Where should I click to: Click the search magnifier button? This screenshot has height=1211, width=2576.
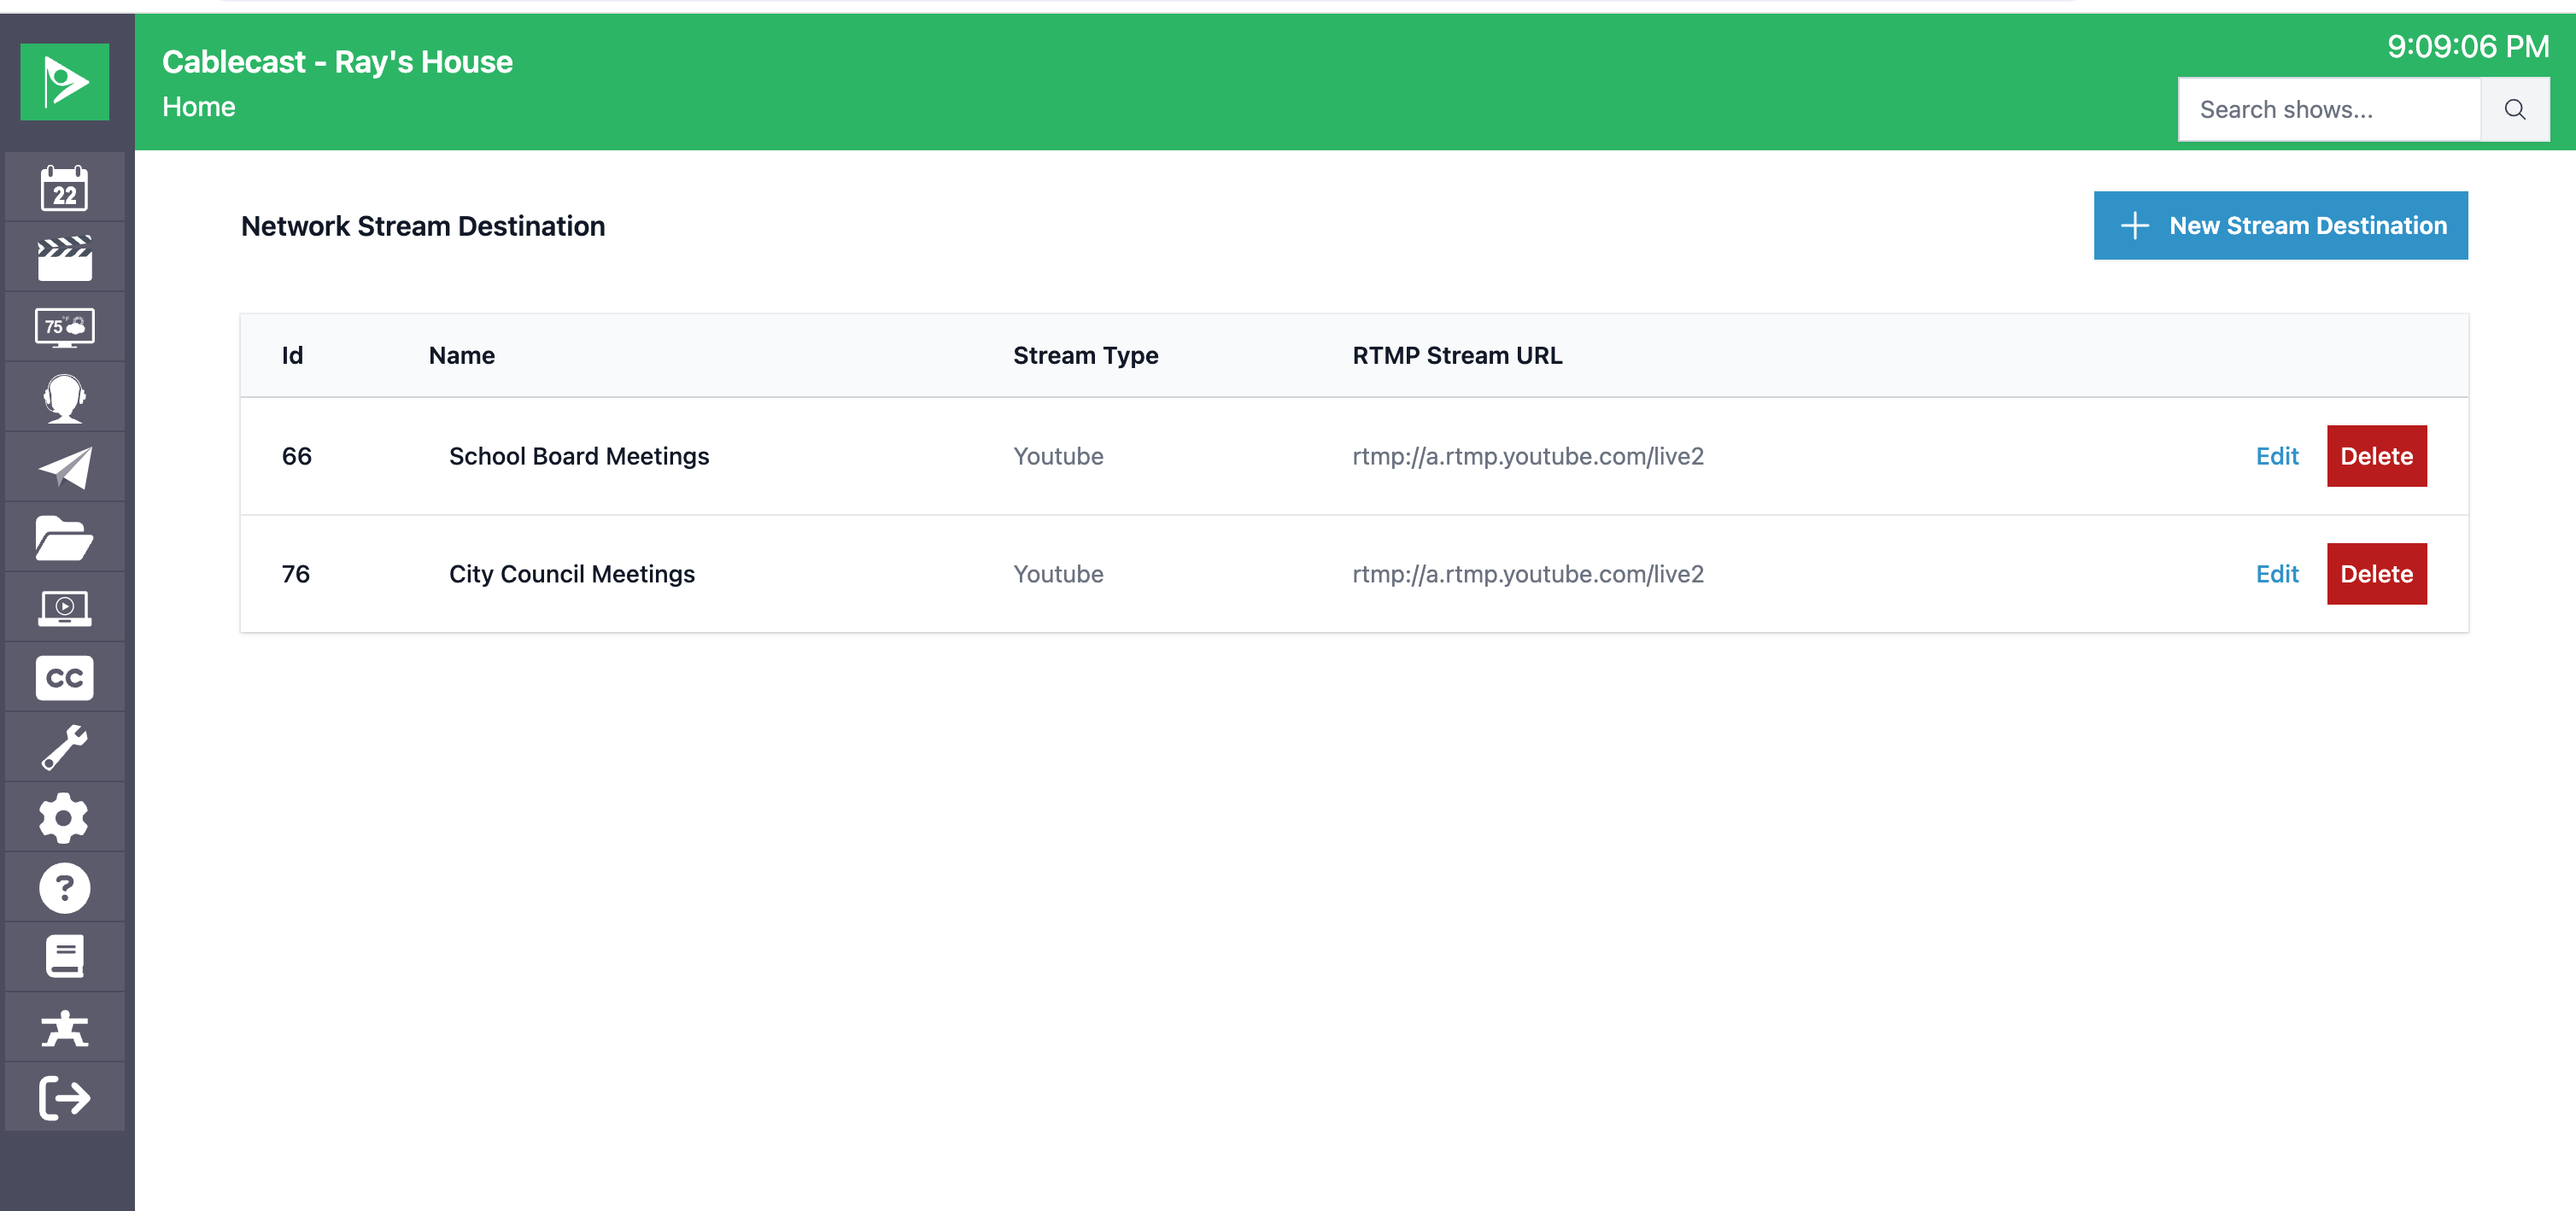tap(2514, 110)
